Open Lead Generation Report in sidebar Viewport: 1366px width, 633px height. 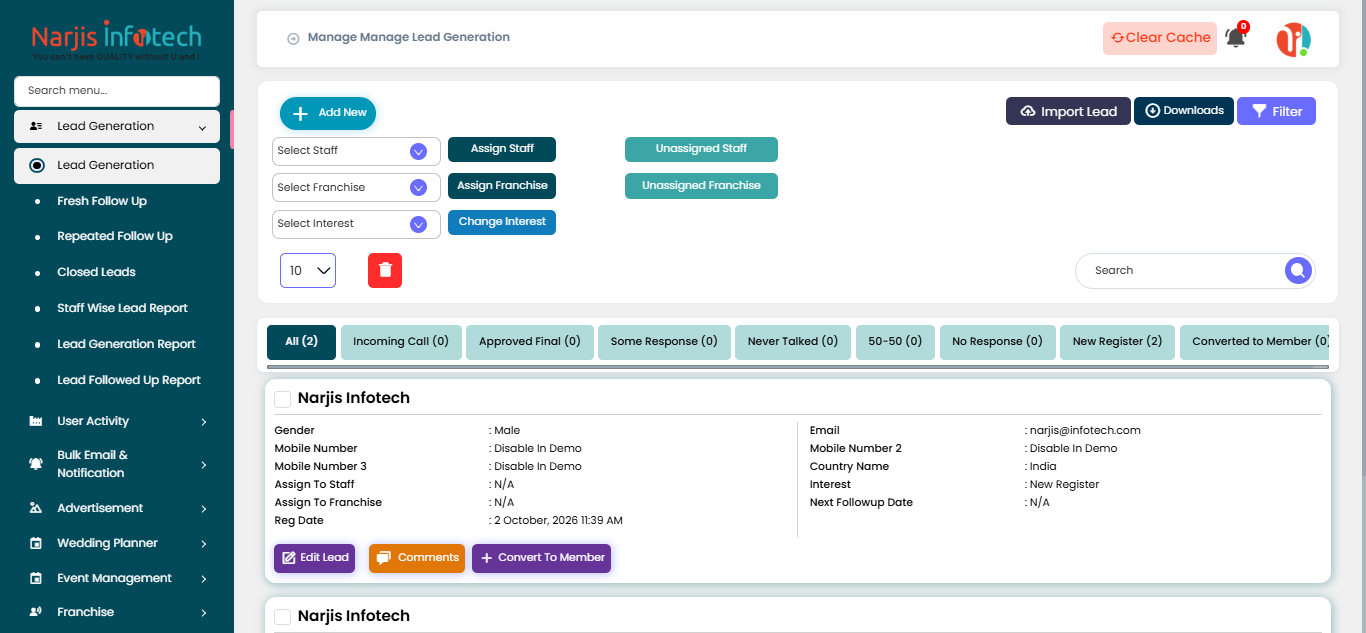[x=126, y=344]
